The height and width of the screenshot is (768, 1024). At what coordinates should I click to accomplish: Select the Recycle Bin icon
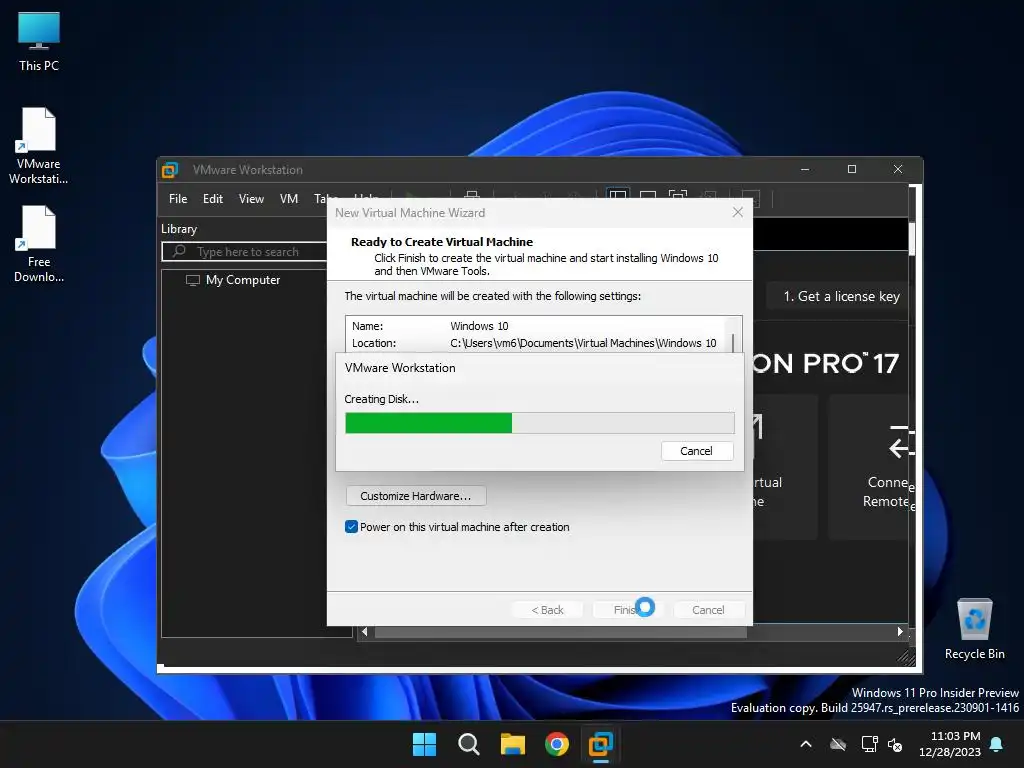tap(974, 629)
